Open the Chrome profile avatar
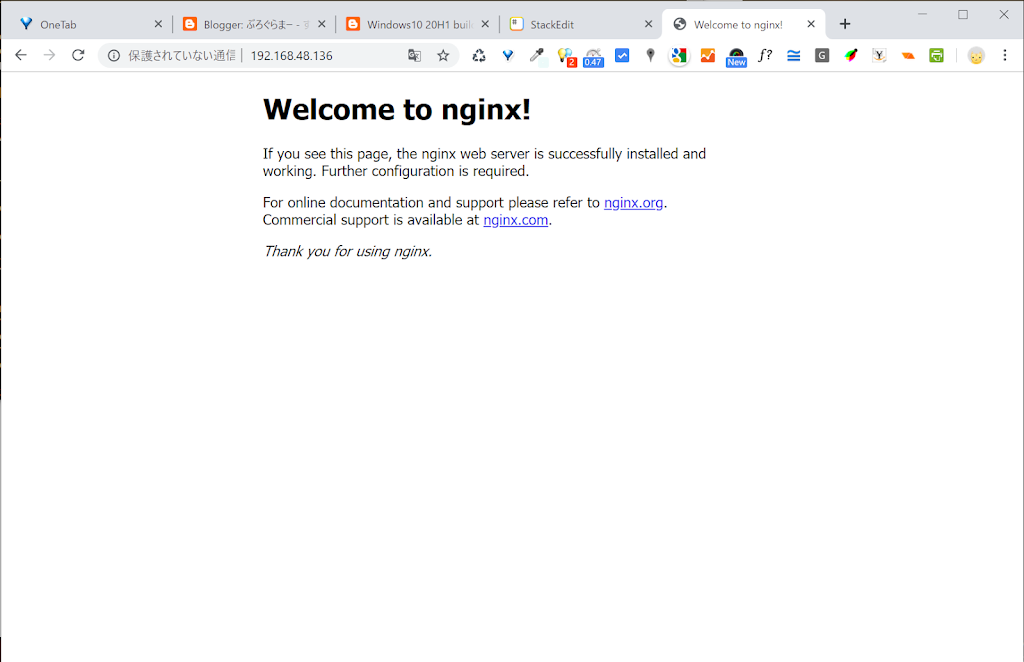This screenshot has width=1024, height=662. click(x=976, y=55)
